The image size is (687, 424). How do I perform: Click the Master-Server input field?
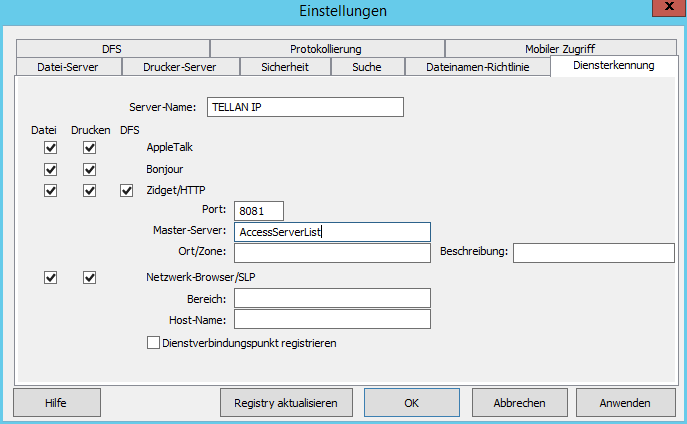coord(333,232)
